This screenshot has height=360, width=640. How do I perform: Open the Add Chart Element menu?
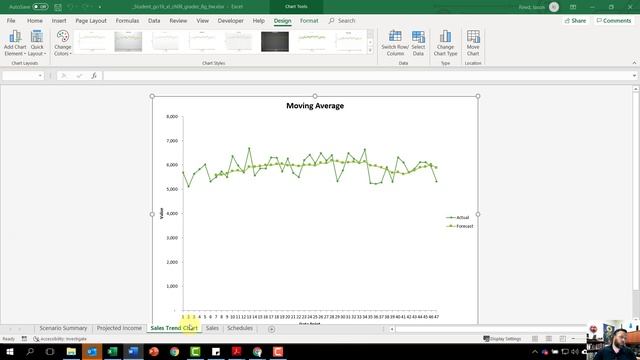pyautogui.click(x=15, y=43)
